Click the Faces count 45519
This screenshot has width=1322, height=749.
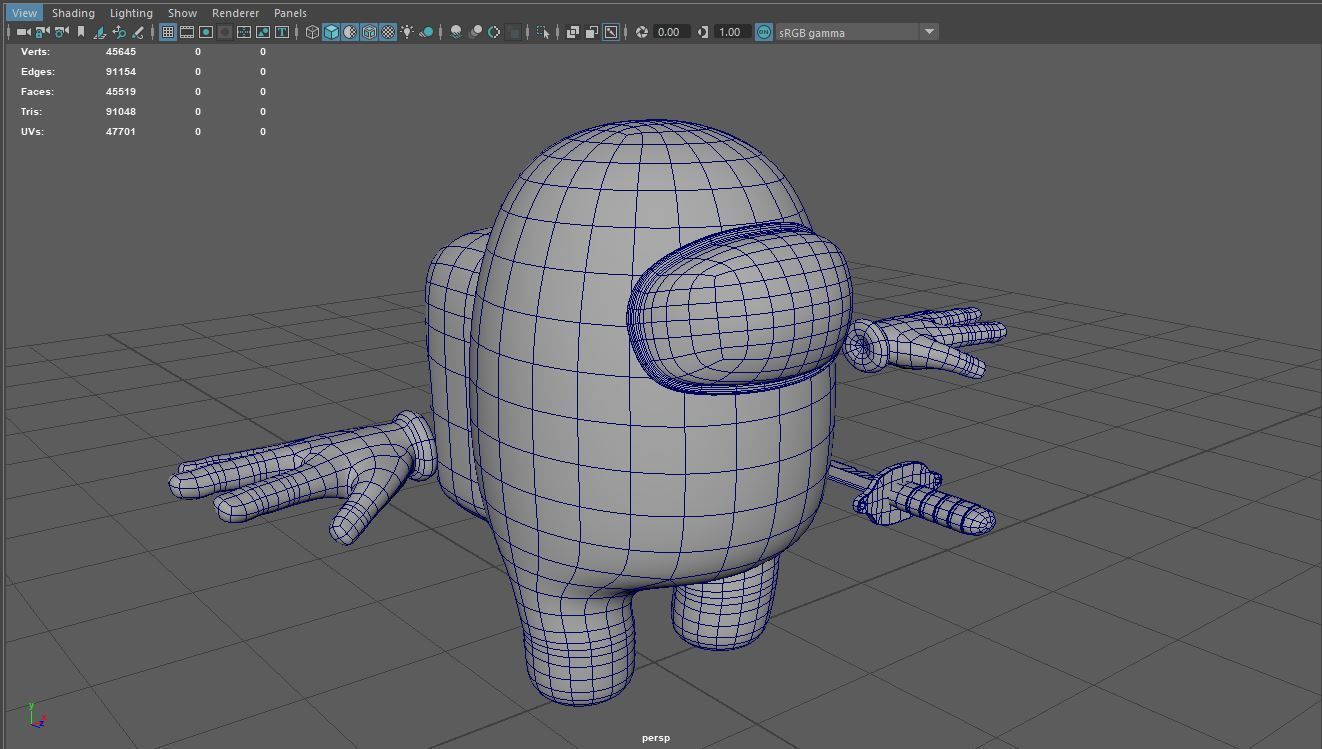tap(120, 91)
